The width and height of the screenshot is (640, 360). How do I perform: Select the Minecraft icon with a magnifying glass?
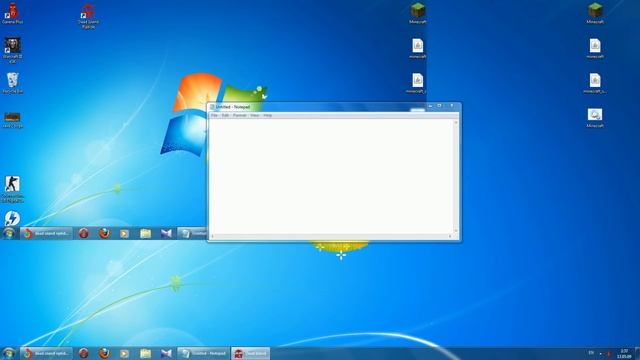[x=595, y=118]
